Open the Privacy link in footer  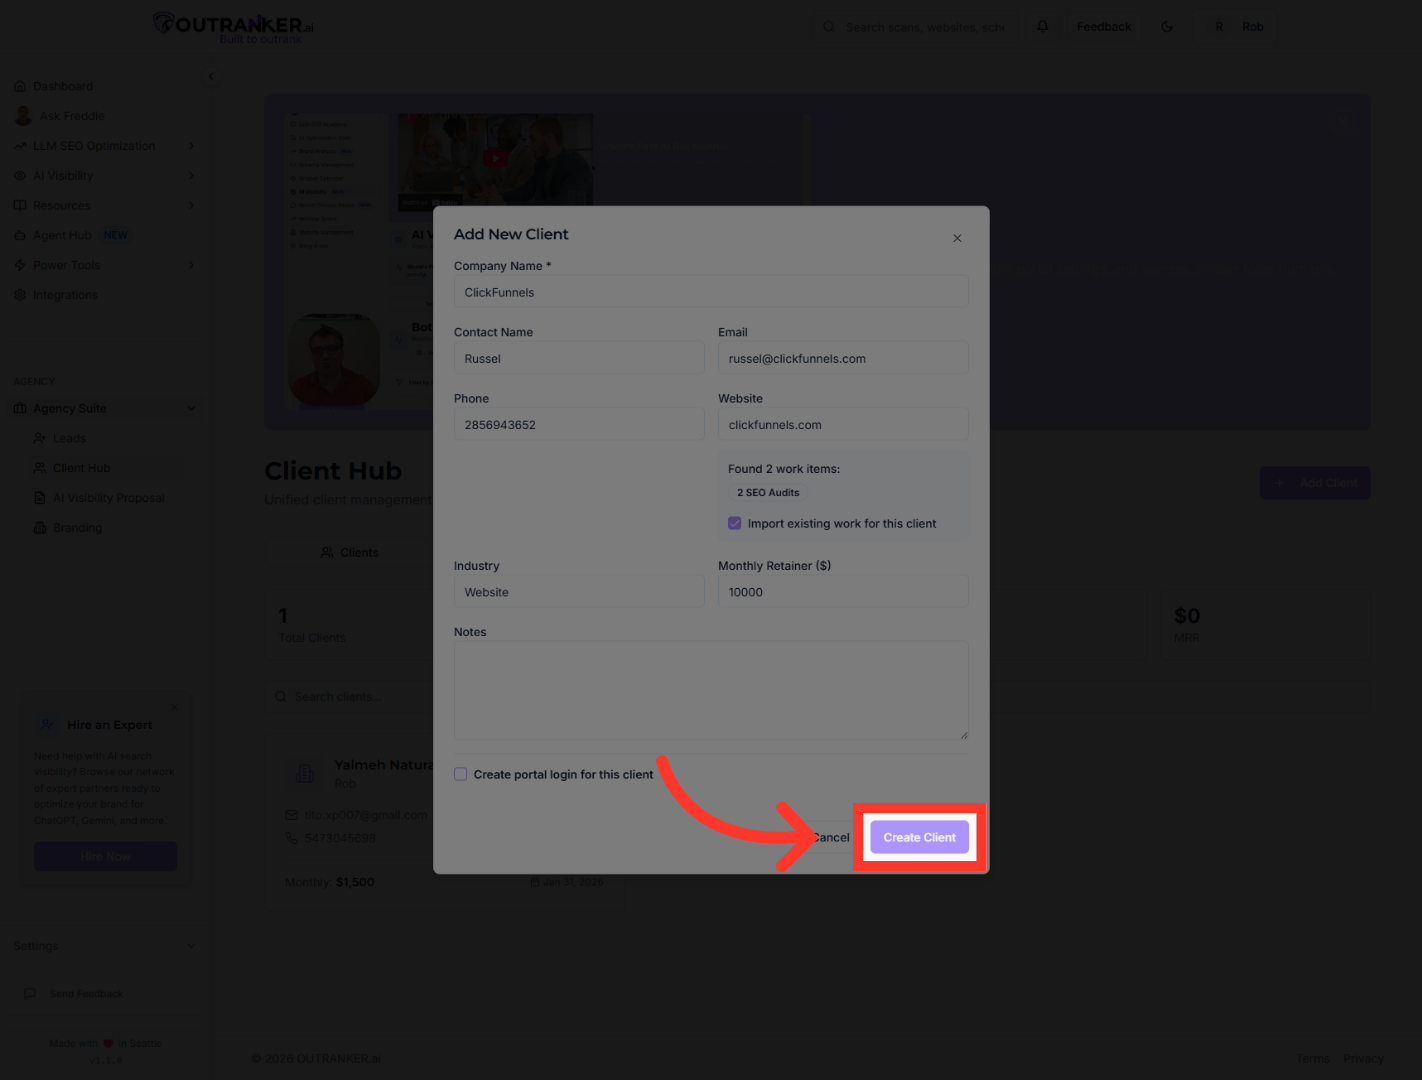pos(1363,1059)
